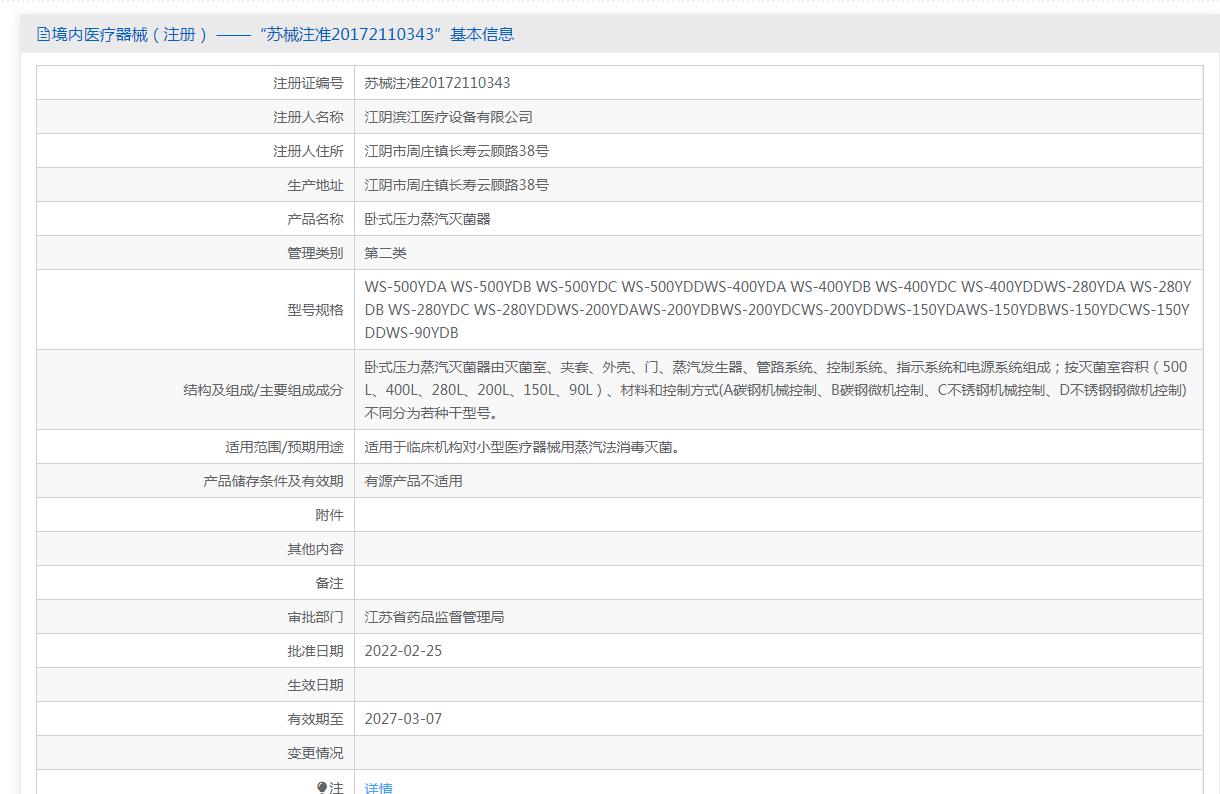Click the 适用范围 intended use text
This screenshot has width=1220, height=794.
coord(523,447)
